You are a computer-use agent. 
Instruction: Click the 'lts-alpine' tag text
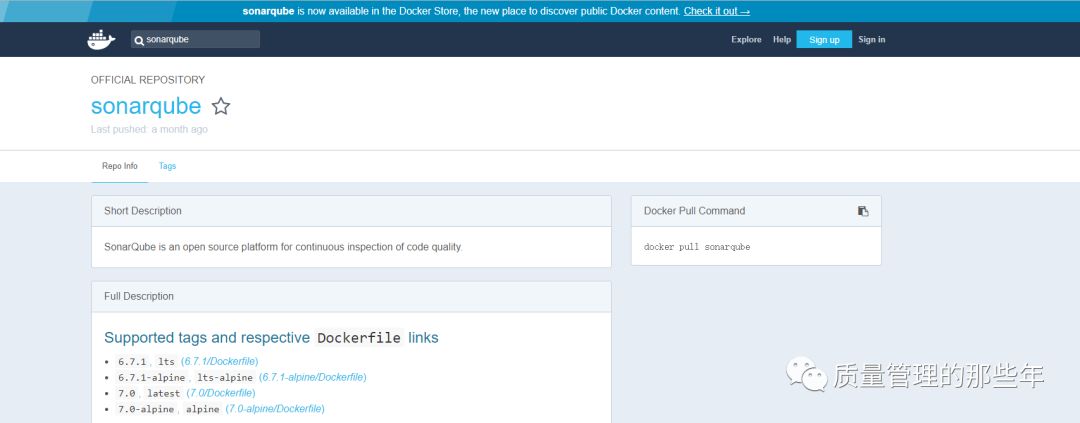224,378
